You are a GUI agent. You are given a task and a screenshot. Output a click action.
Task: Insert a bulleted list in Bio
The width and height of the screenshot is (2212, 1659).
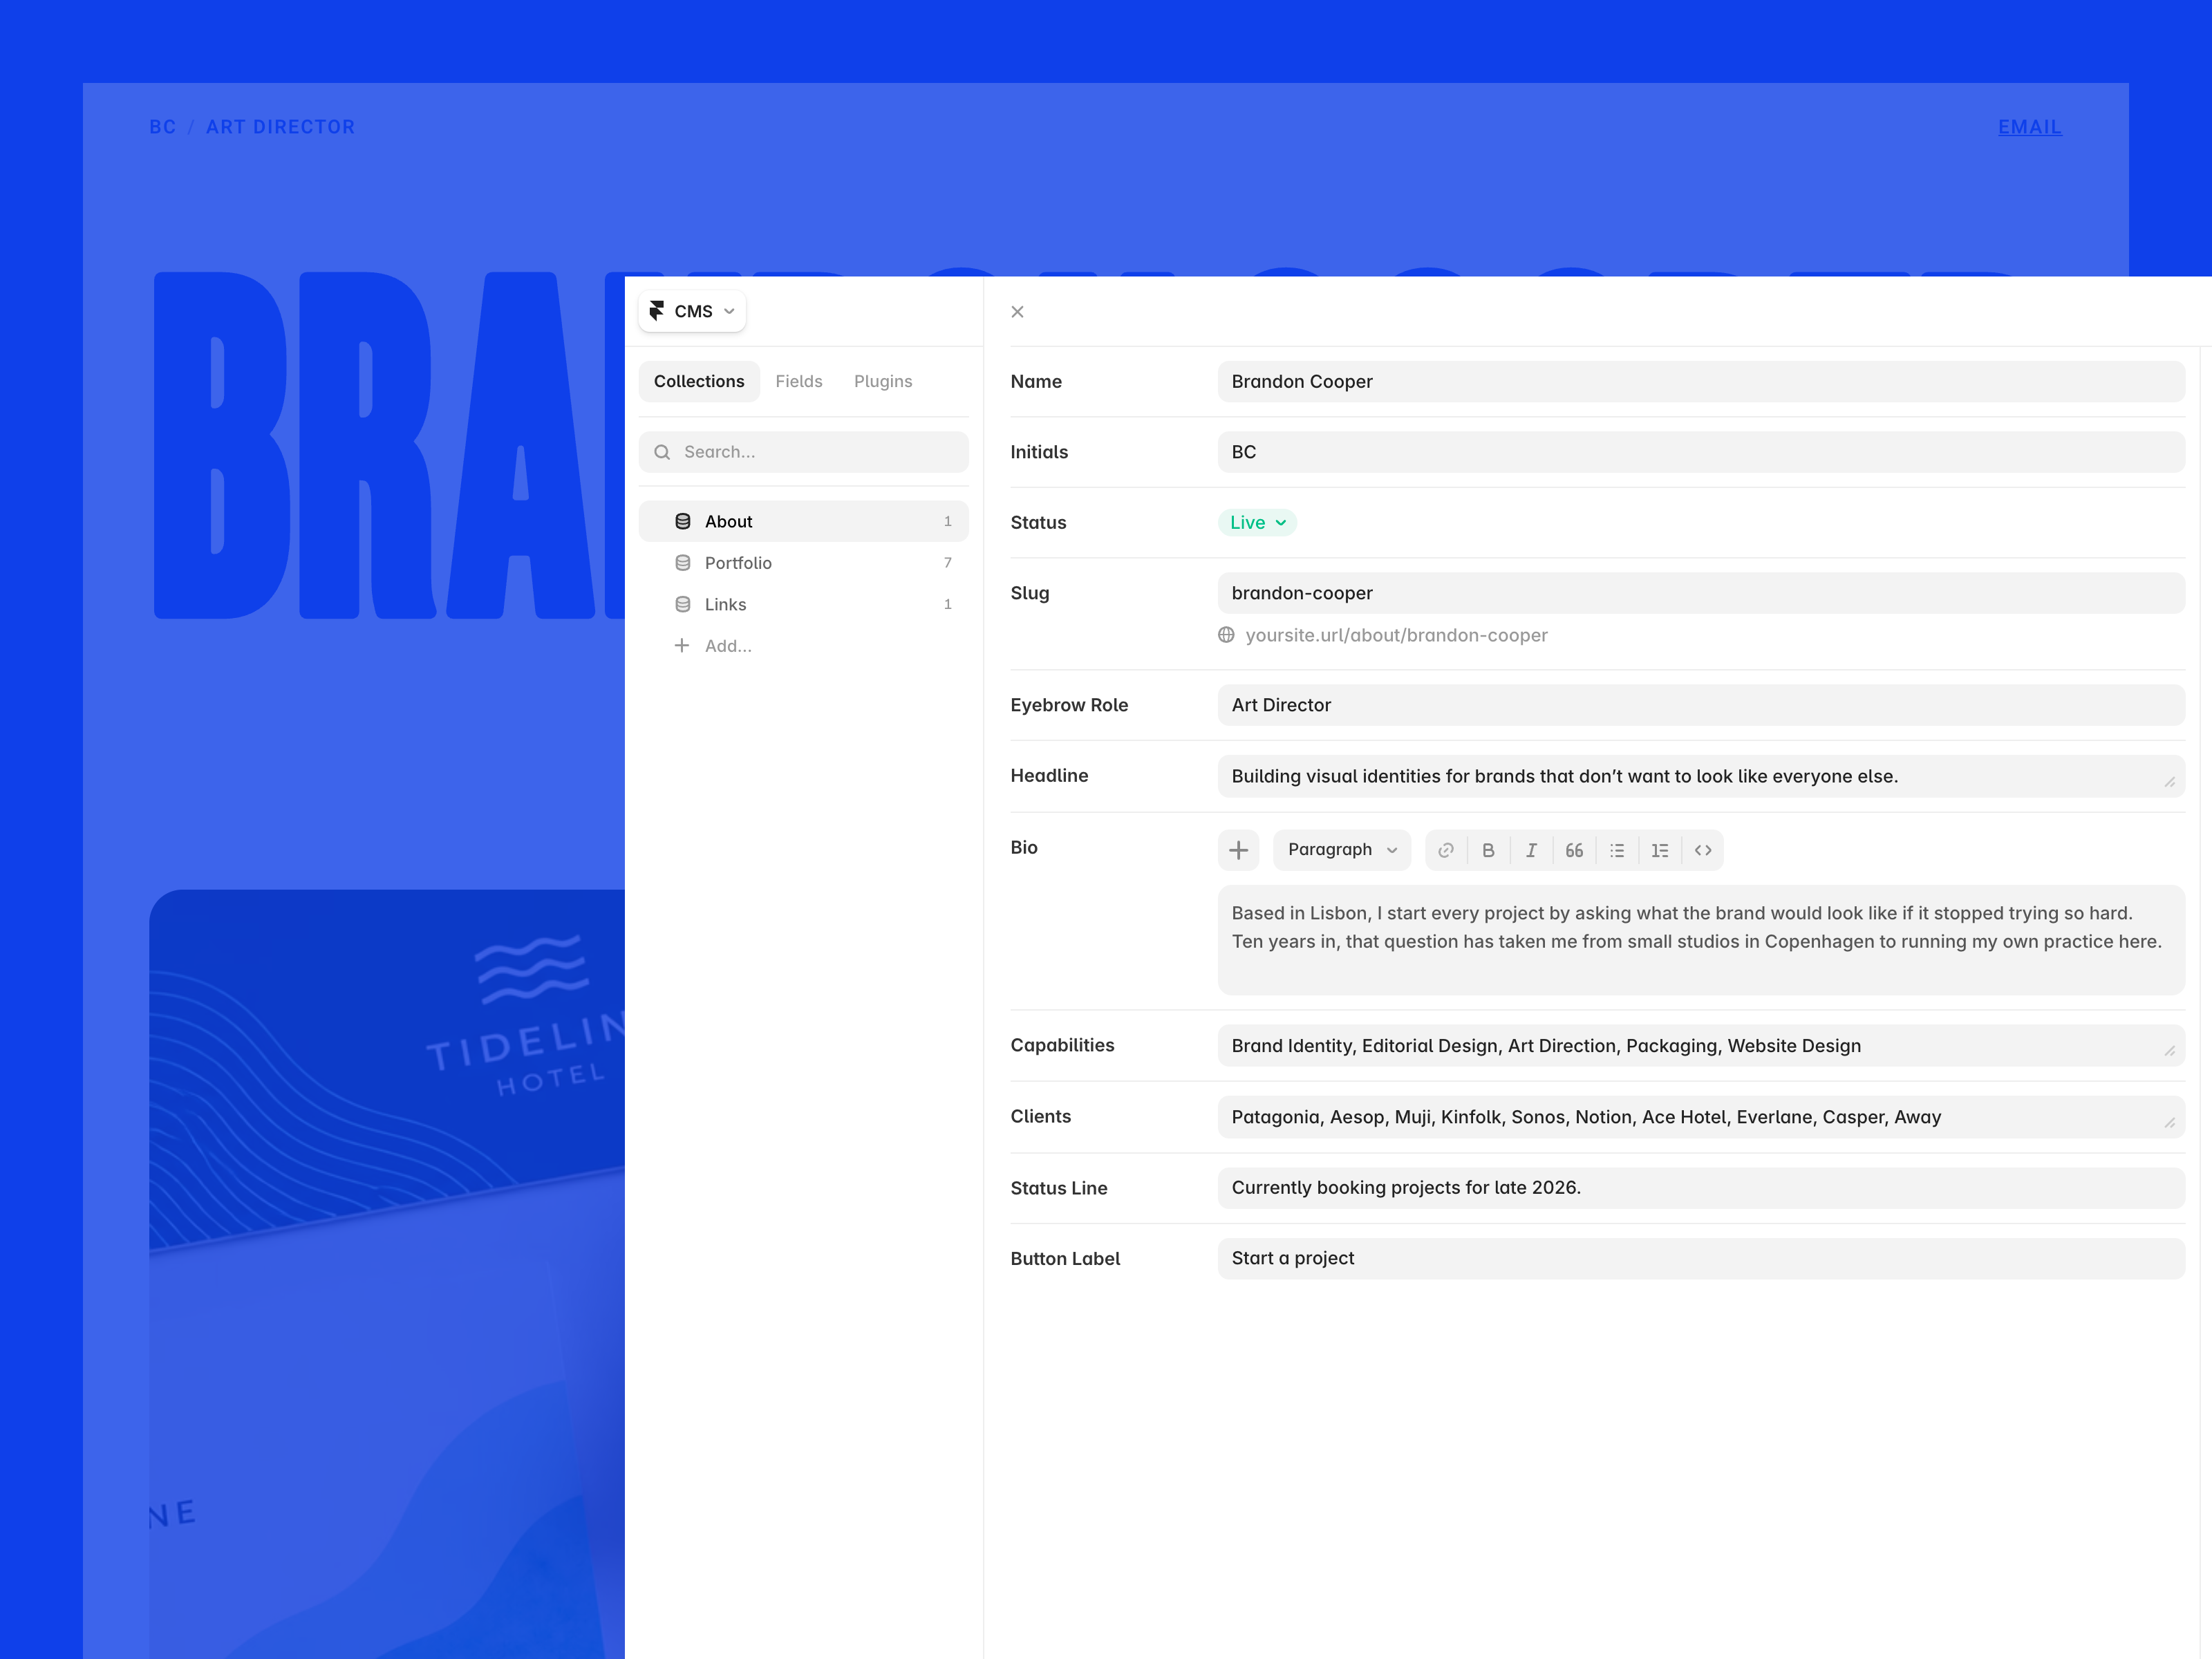tap(1617, 850)
